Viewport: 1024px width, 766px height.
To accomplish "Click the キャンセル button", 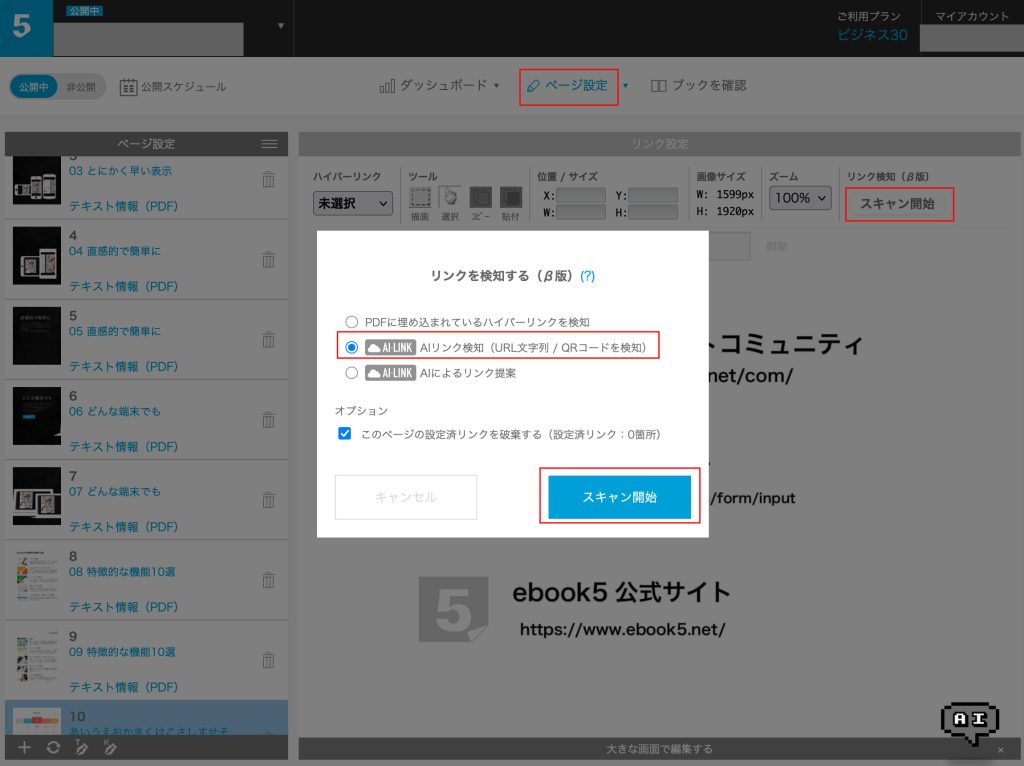I will click(405, 497).
